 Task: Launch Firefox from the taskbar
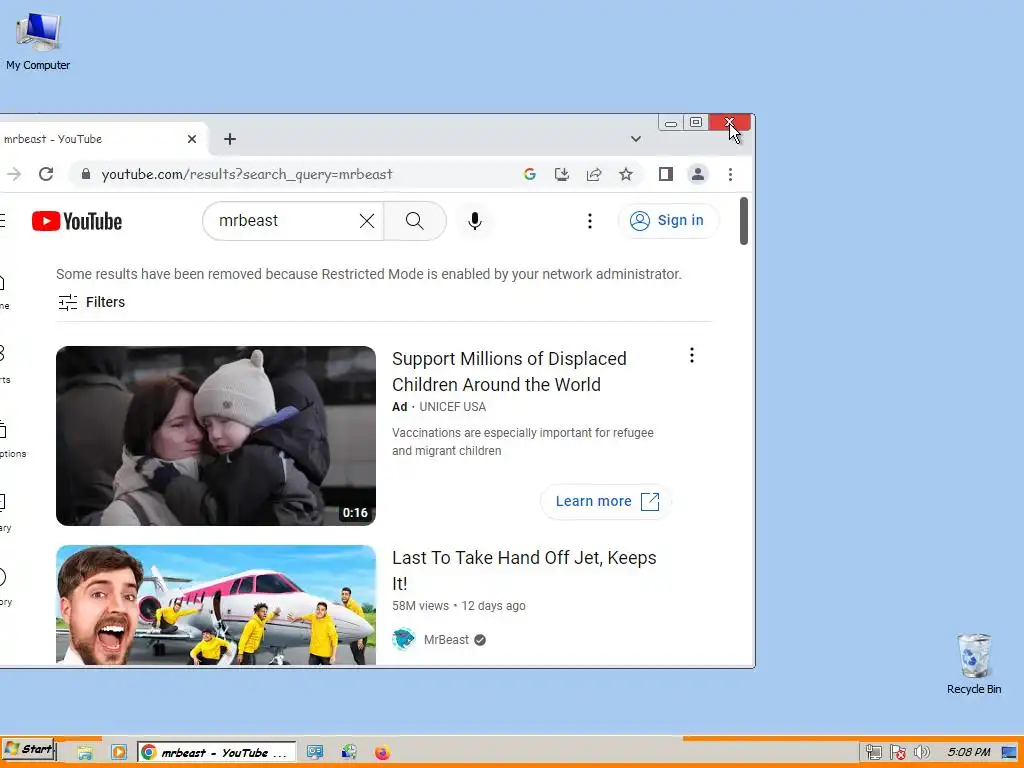pos(383,752)
